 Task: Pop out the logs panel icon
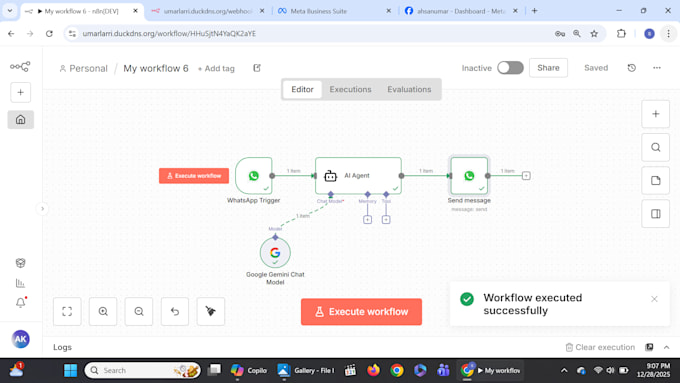click(649, 347)
